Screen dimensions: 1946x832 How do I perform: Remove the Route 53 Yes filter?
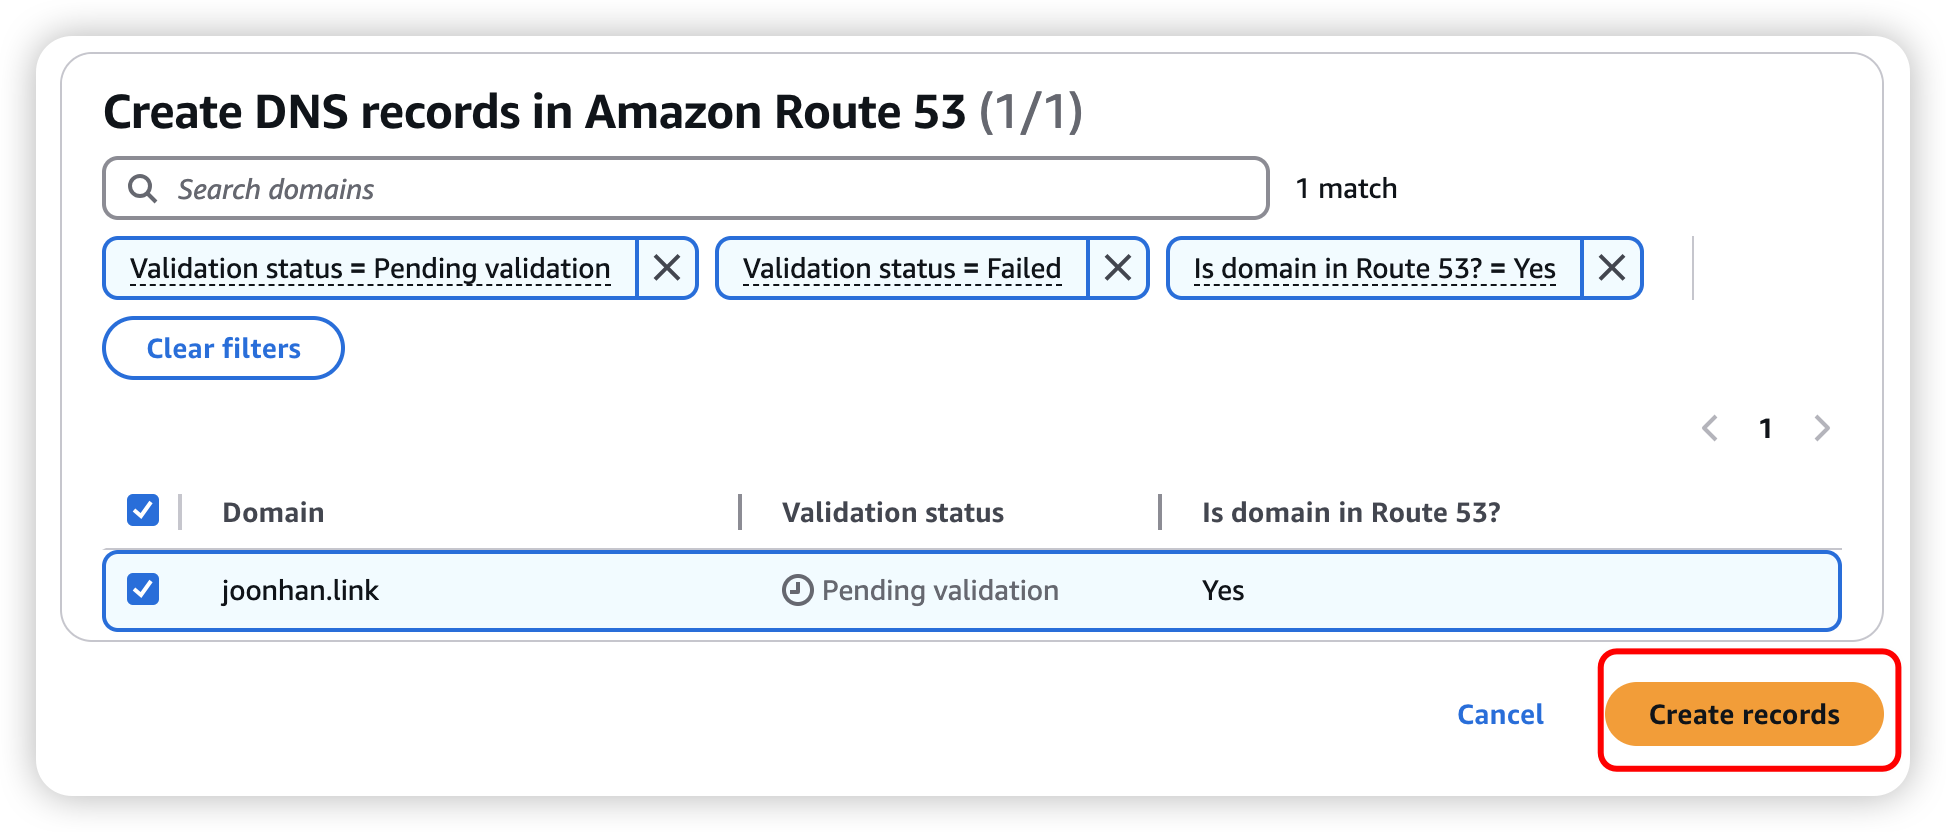(x=1611, y=268)
